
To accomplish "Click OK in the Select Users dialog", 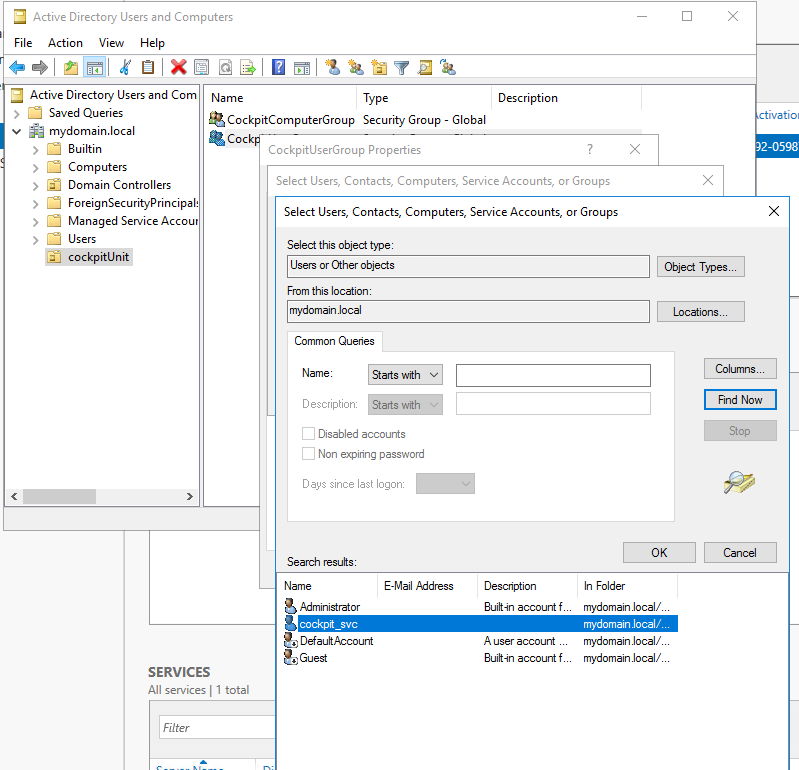I will point(659,552).
